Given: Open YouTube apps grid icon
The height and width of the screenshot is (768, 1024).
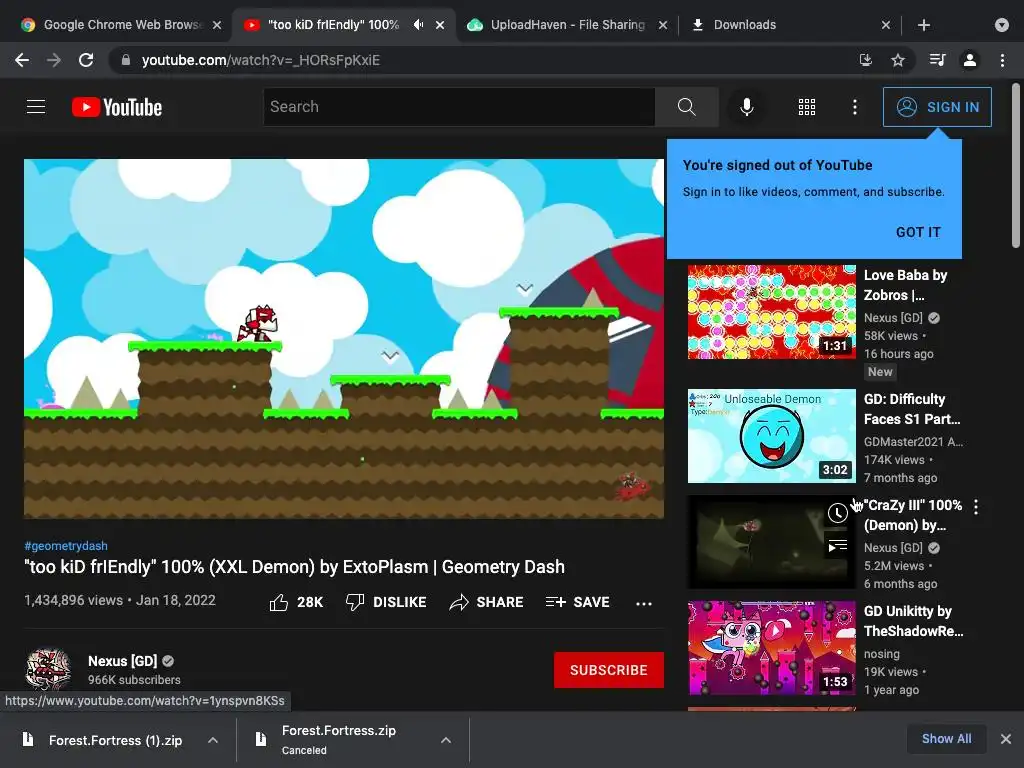Looking at the screenshot, I should (807, 106).
